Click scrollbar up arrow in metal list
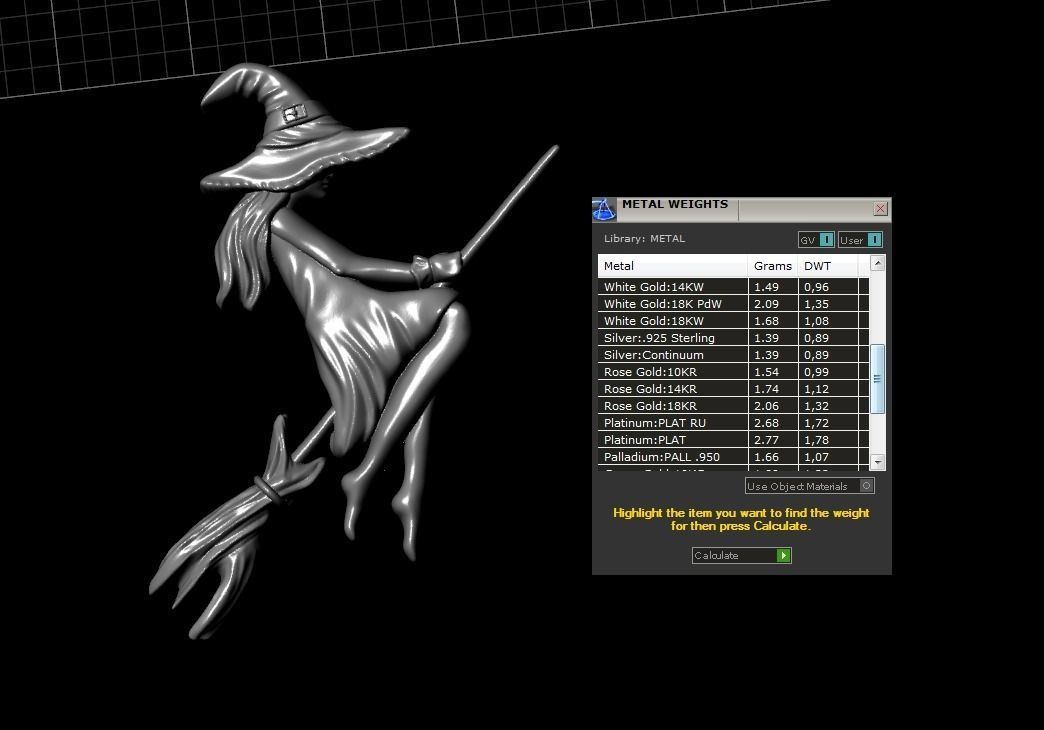Image resolution: width=1044 pixels, height=730 pixels. pyautogui.click(x=878, y=264)
